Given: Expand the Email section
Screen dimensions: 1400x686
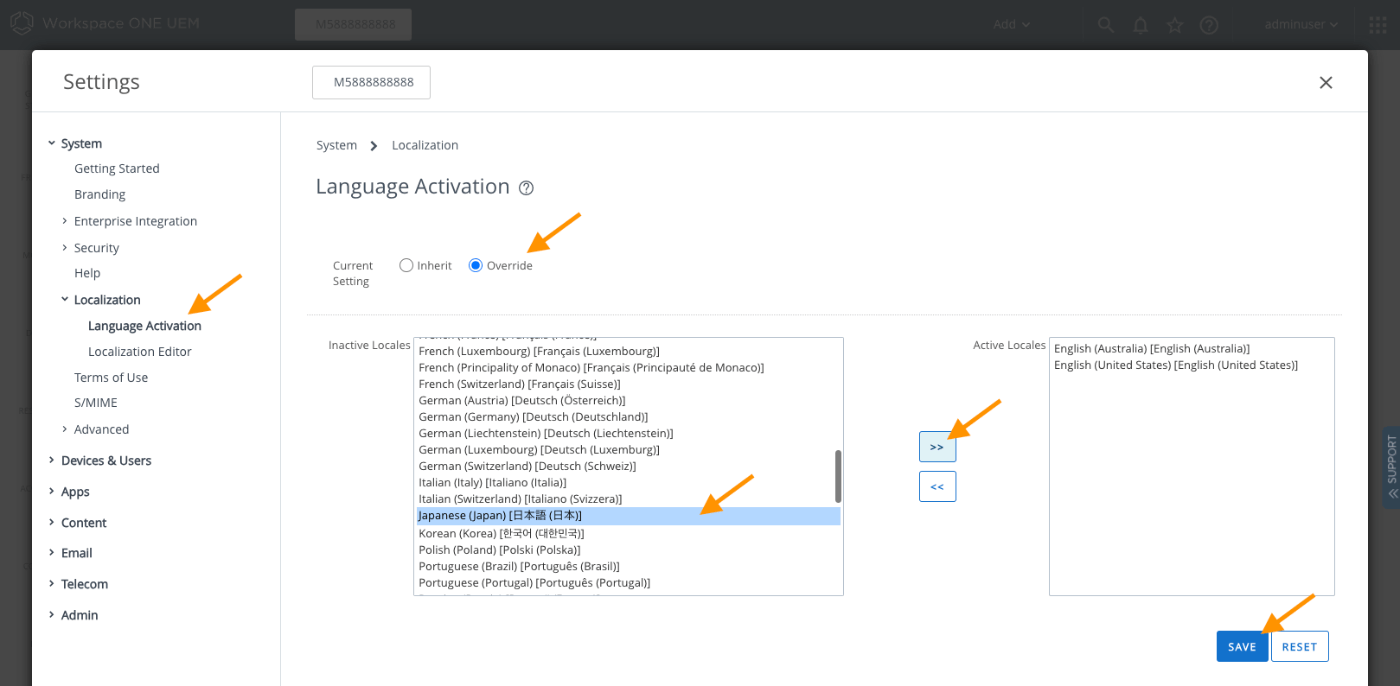Looking at the screenshot, I should point(51,552).
